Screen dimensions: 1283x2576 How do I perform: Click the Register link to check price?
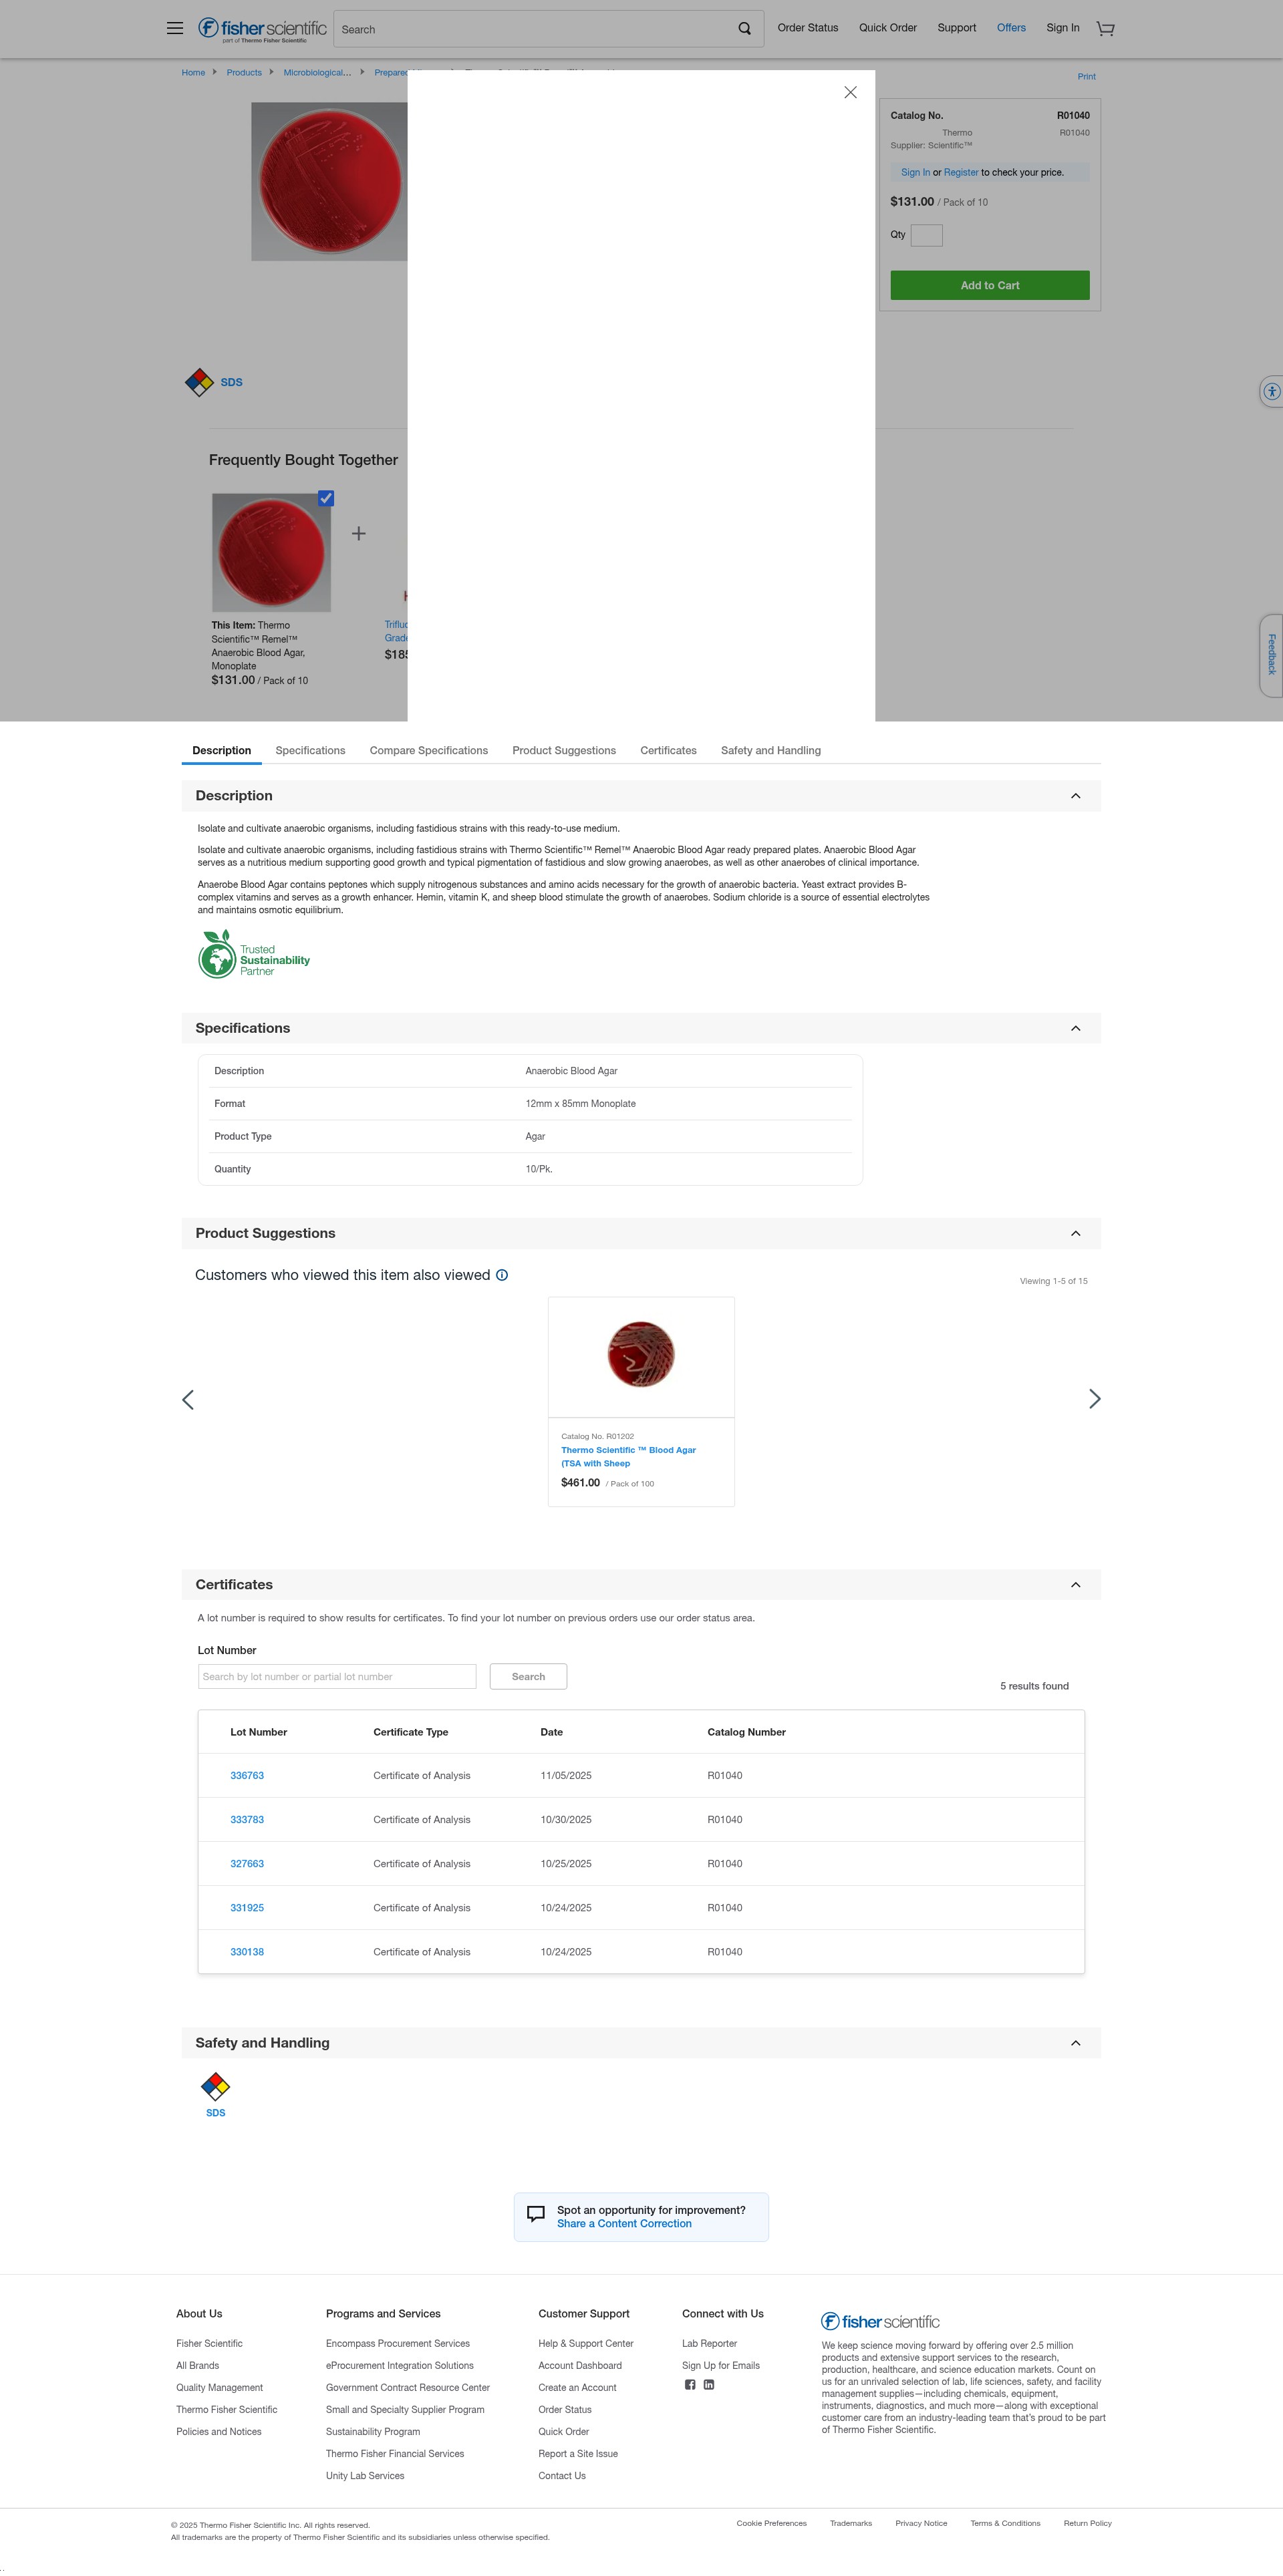(961, 173)
